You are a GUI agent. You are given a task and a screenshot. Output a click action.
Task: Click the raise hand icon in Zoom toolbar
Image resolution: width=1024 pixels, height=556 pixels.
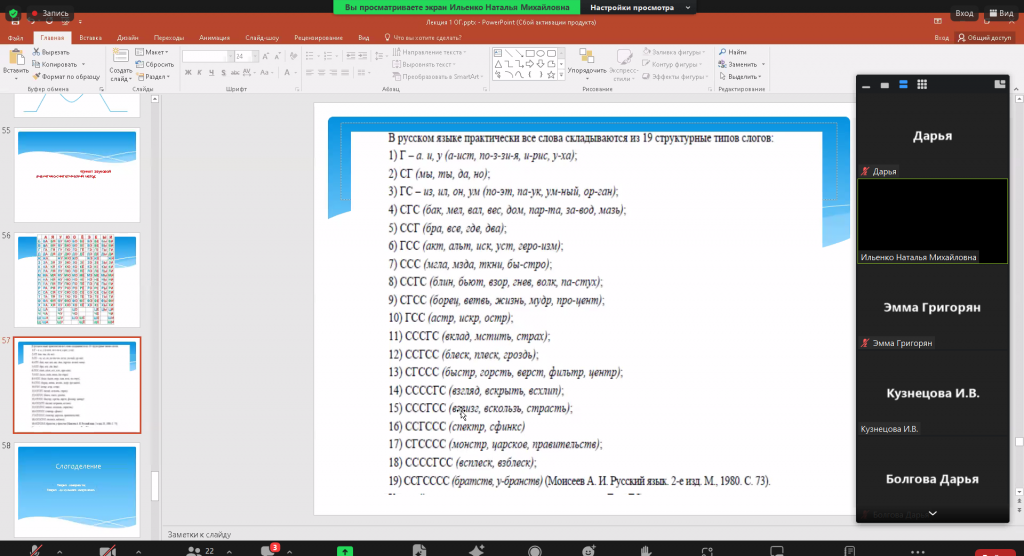645,551
